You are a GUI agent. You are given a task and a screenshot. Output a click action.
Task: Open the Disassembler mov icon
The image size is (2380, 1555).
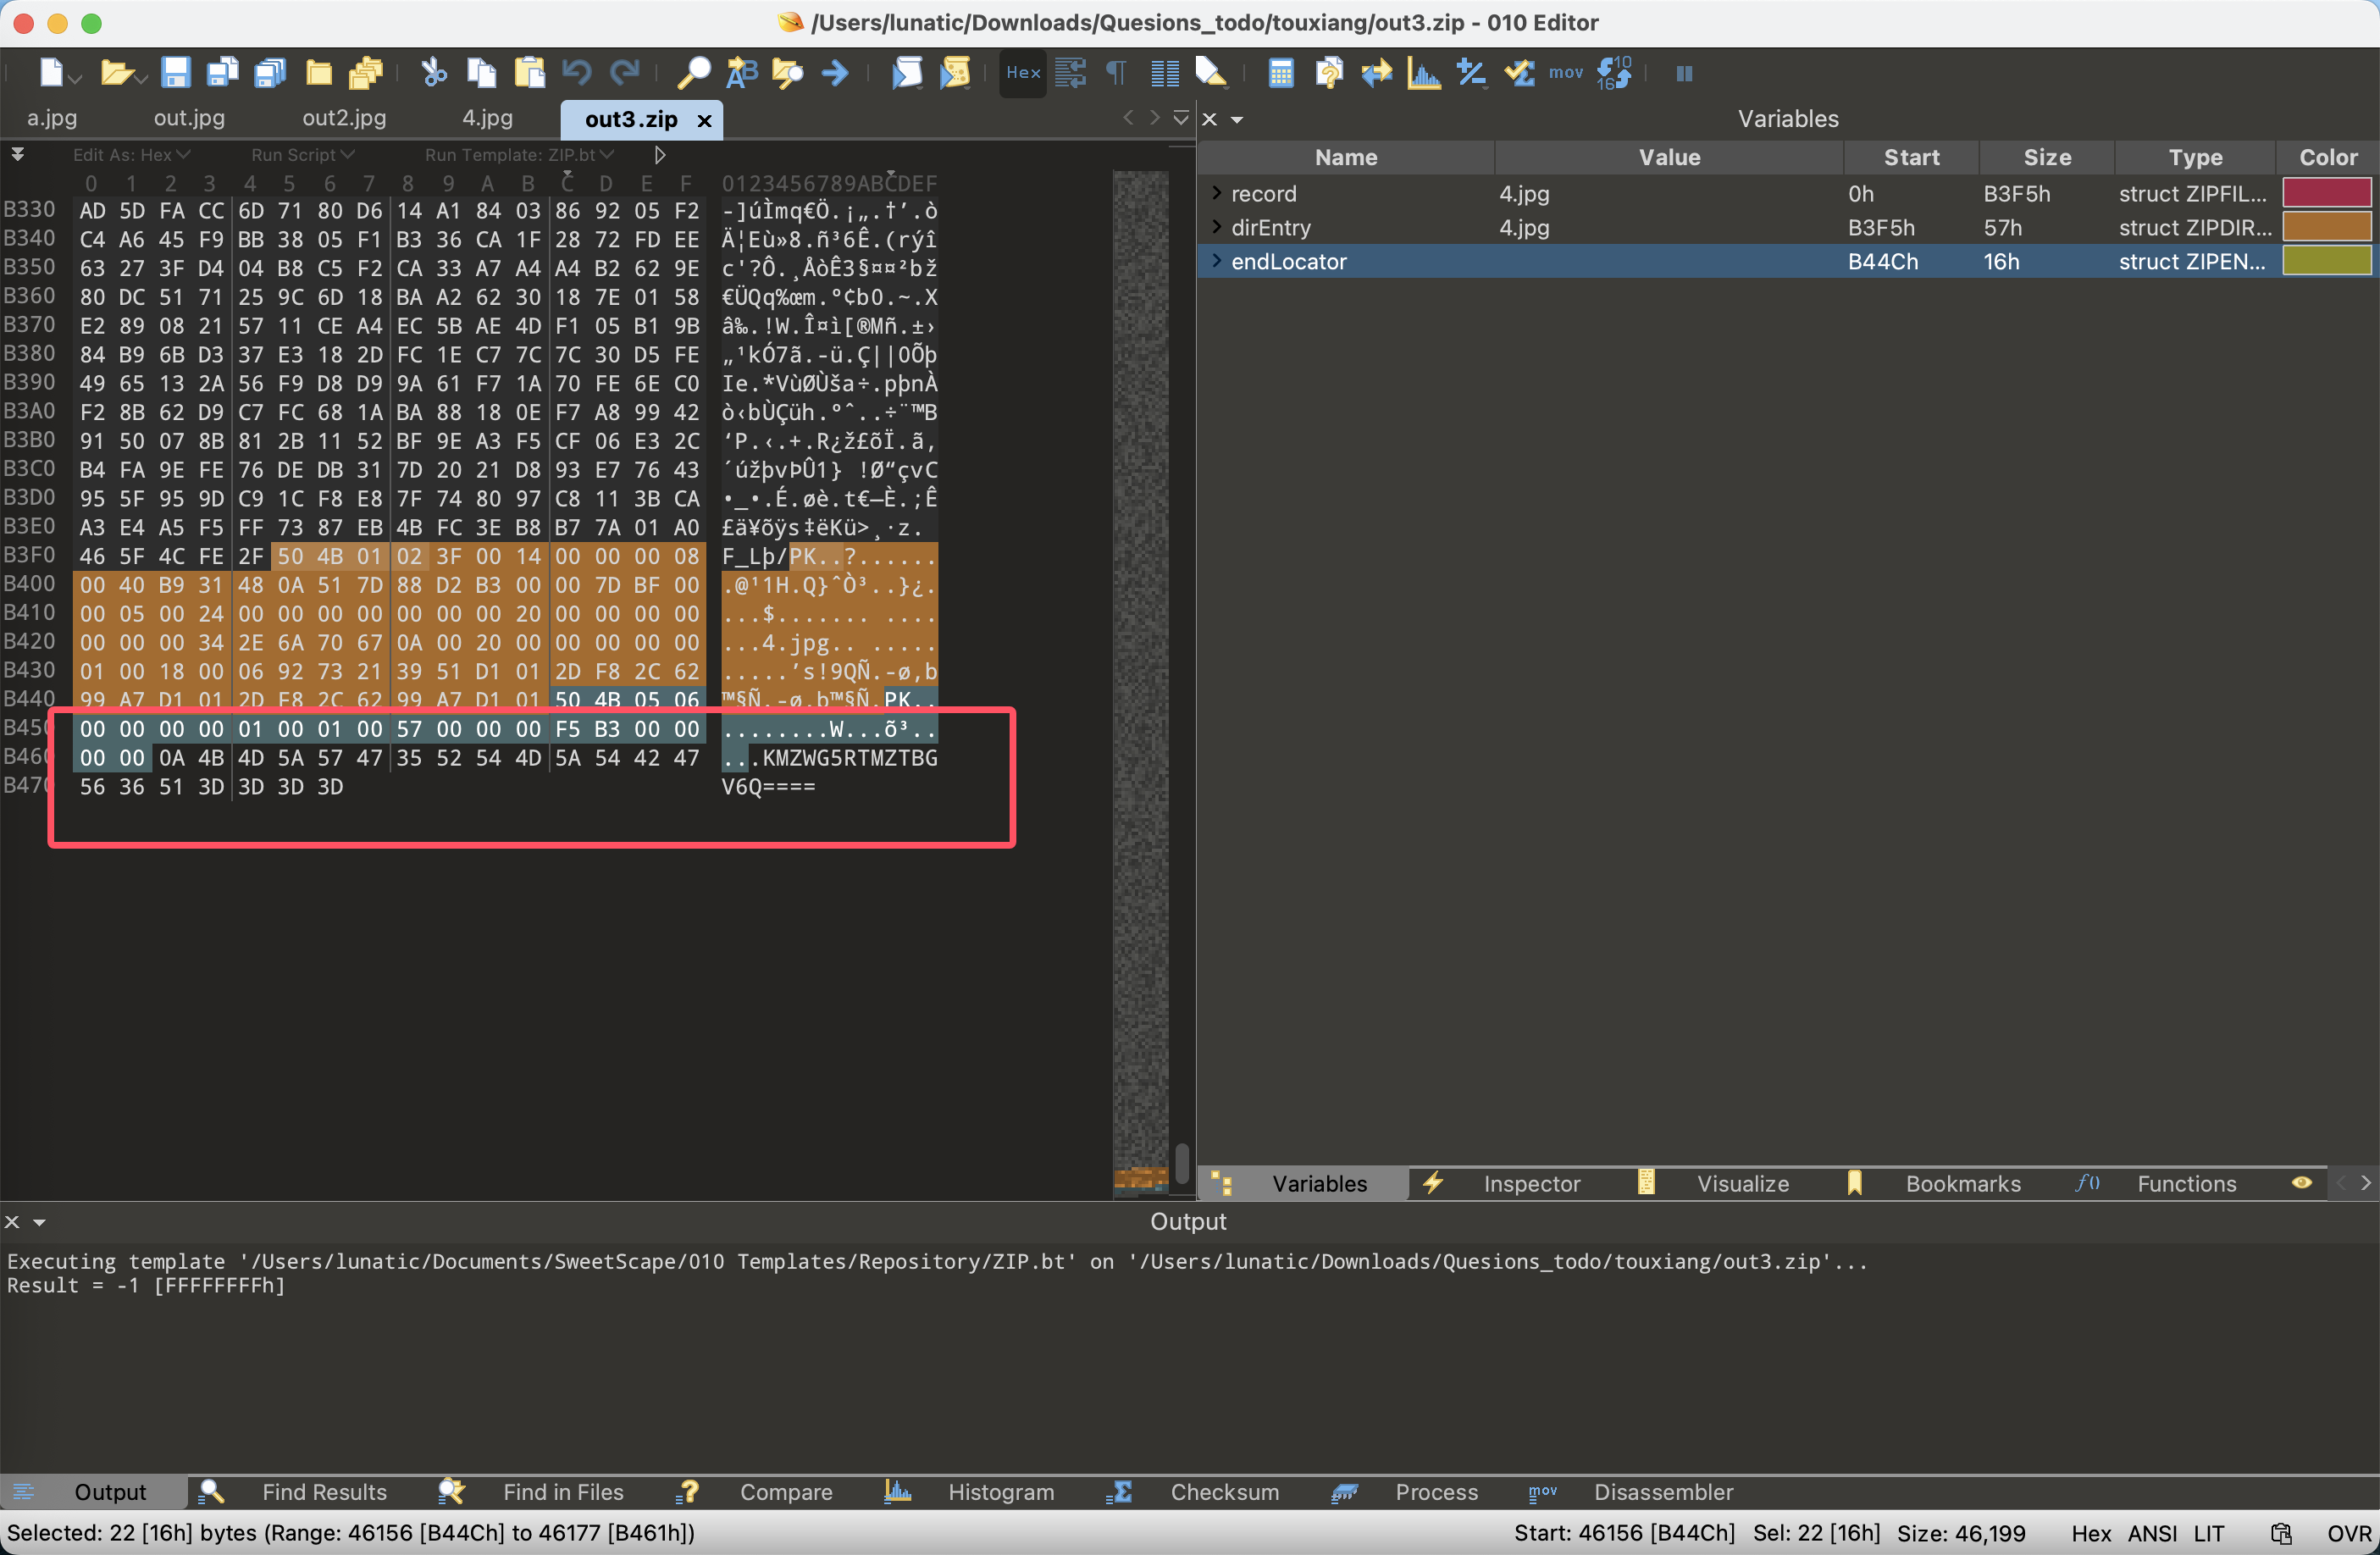pyautogui.click(x=1566, y=73)
